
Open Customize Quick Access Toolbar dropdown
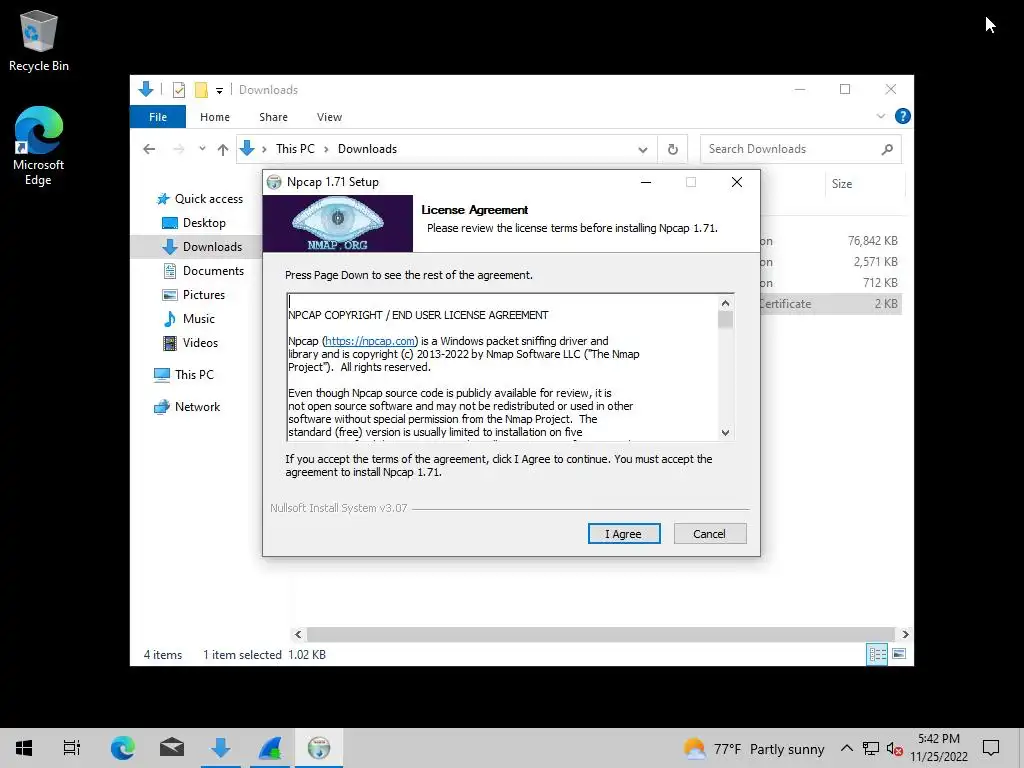(219, 90)
